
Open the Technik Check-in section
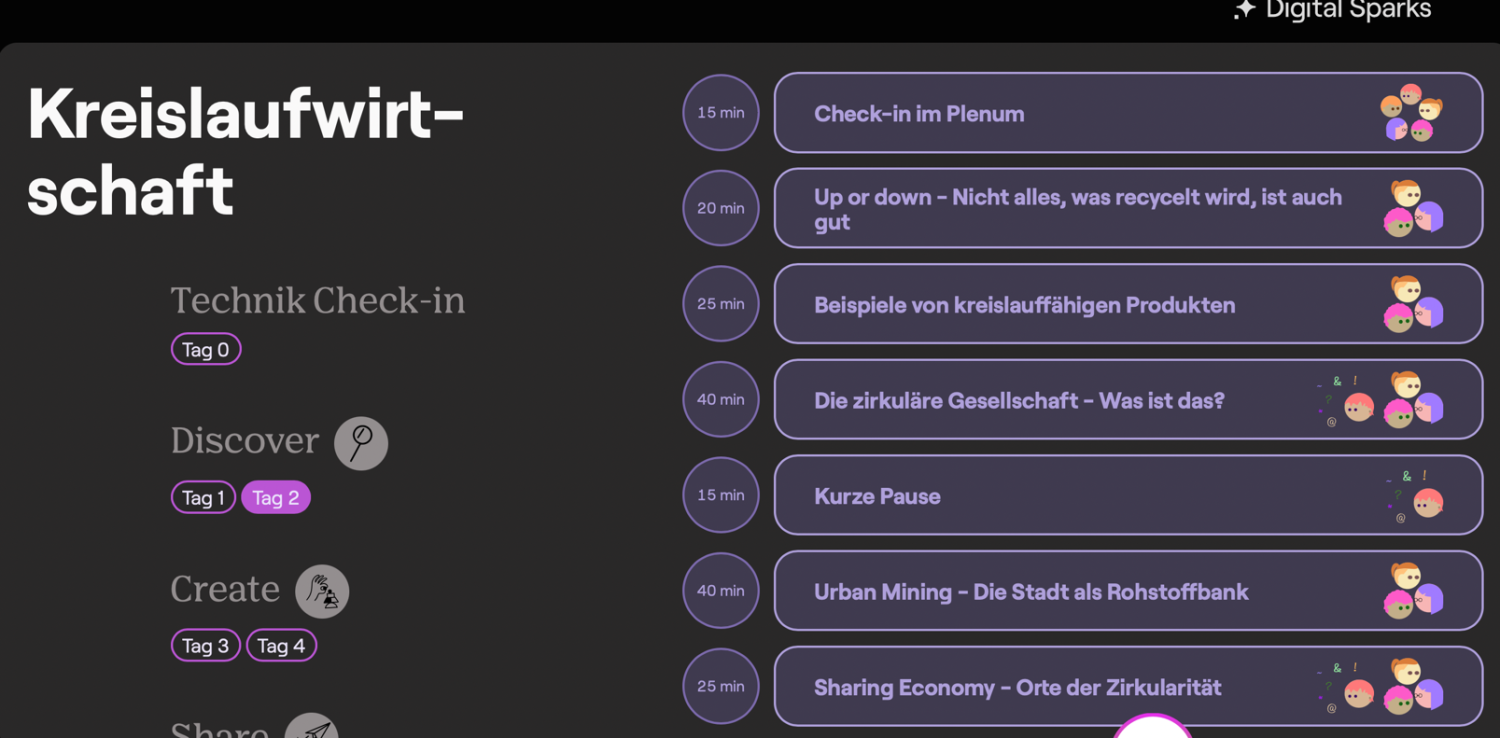coord(318,300)
